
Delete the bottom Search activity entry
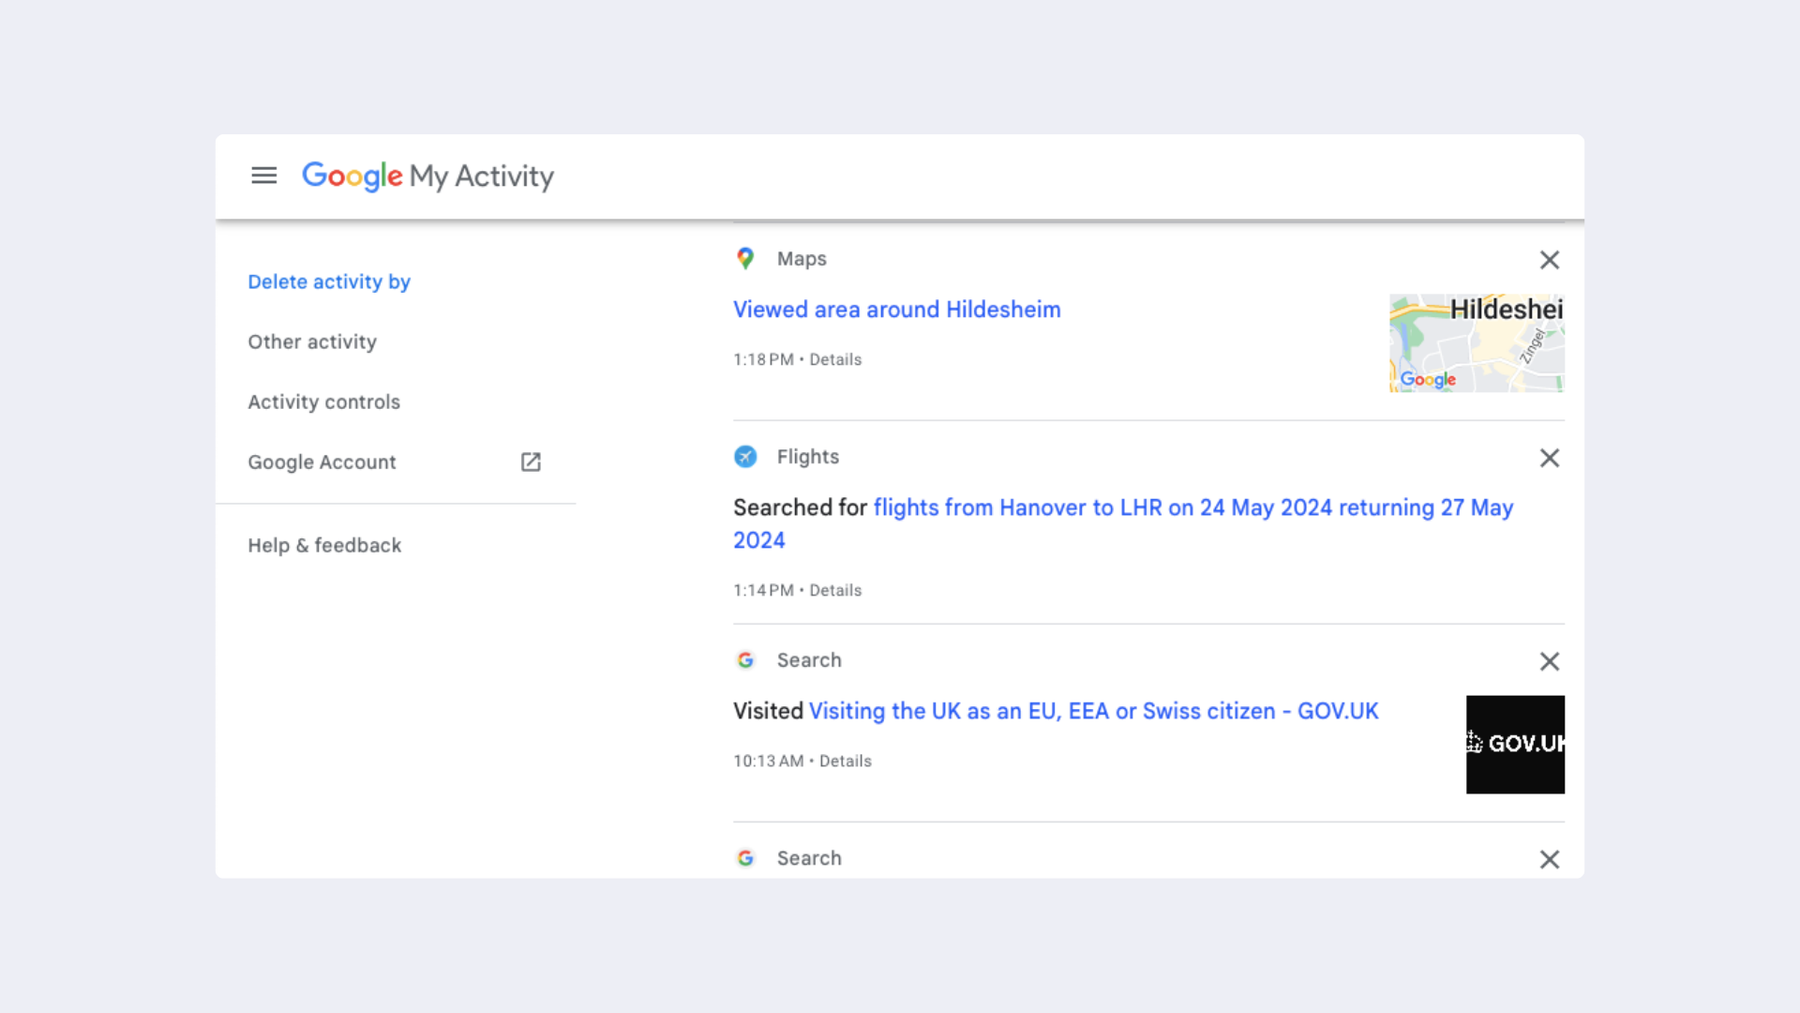tap(1549, 859)
